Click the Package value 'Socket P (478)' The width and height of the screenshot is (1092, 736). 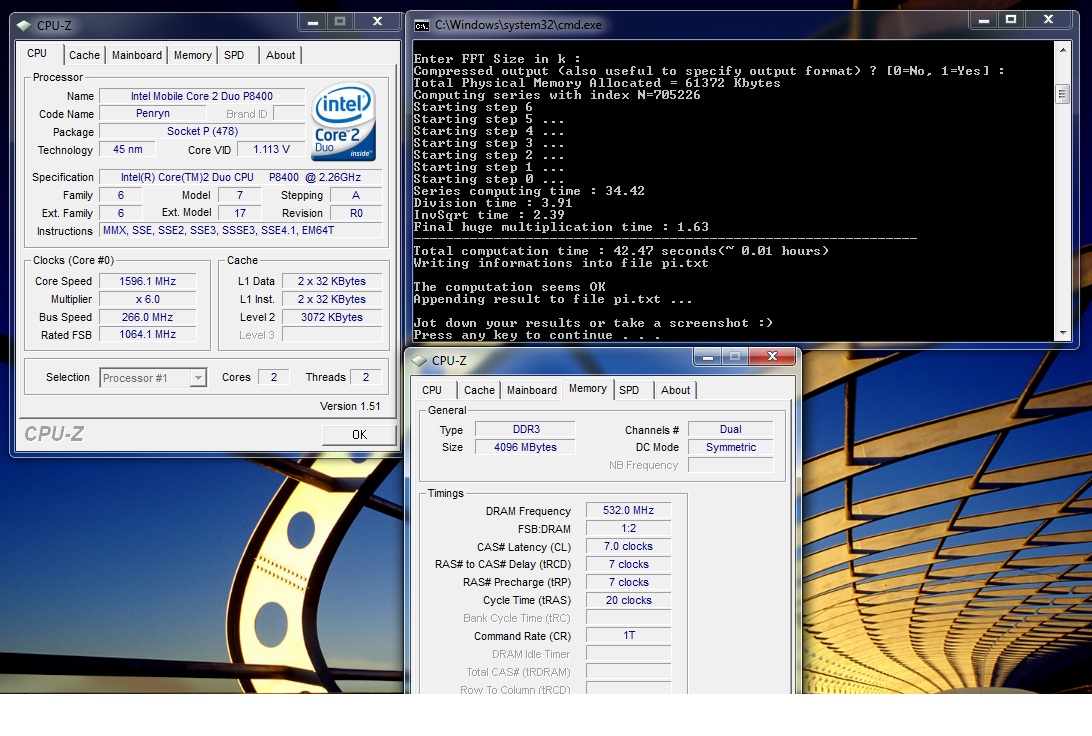pos(202,132)
